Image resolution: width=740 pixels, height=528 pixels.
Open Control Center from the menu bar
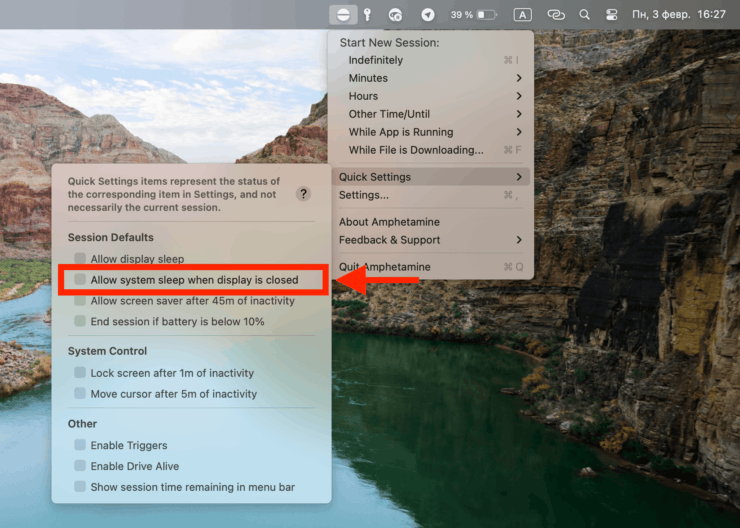pyautogui.click(x=612, y=15)
